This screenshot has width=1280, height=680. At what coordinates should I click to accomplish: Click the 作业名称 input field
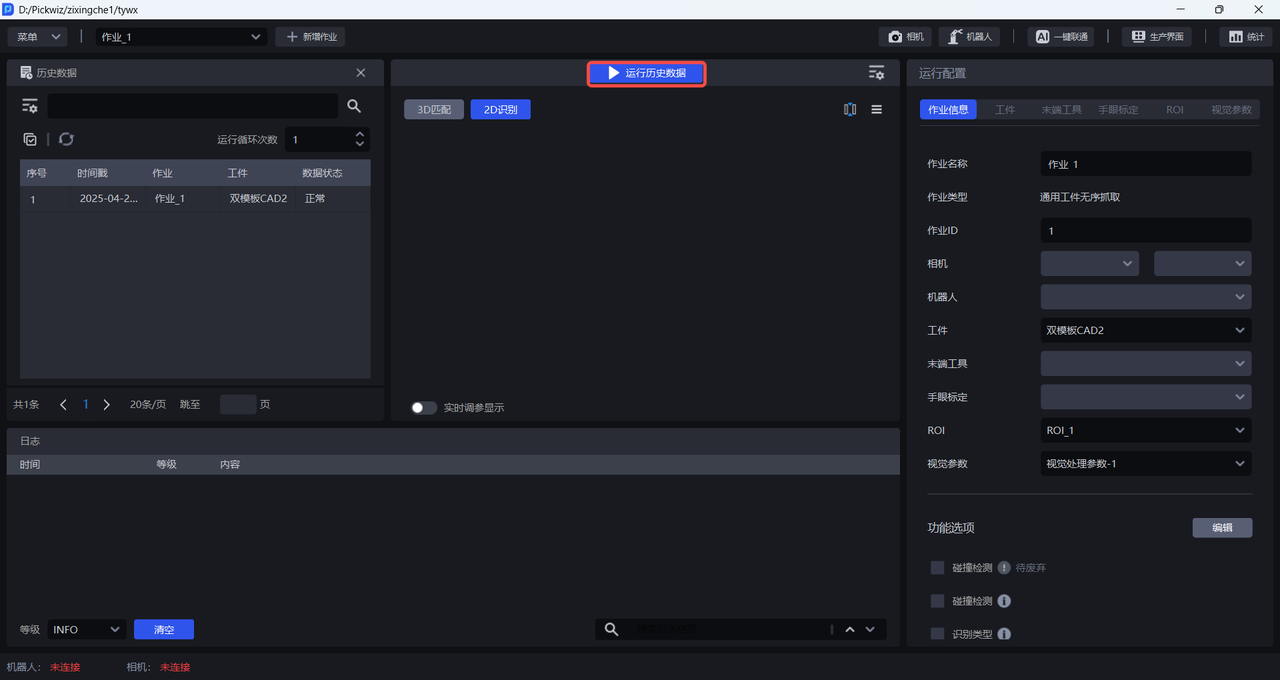pyautogui.click(x=1145, y=164)
